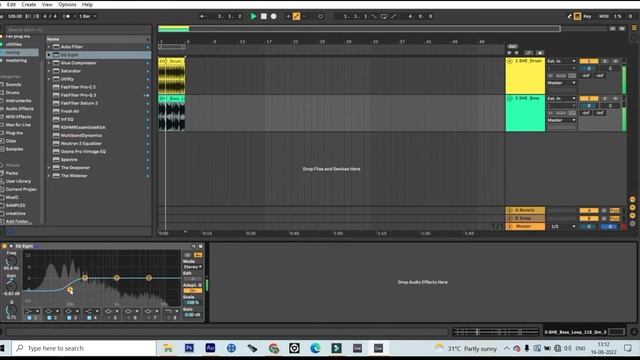Toggle track activator 2 on SHE_Bass
Screen dimensions: 640x360
[x=589, y=98]
